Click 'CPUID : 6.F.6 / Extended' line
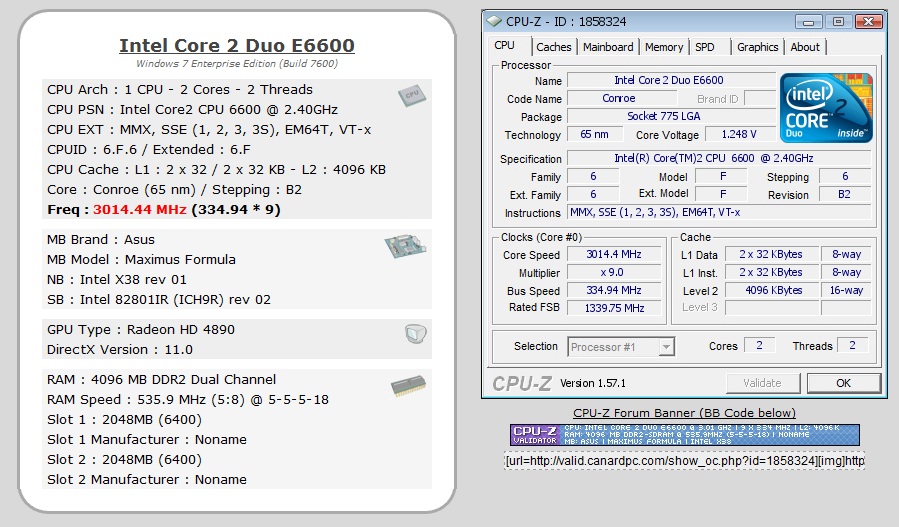 coord(148,150)
